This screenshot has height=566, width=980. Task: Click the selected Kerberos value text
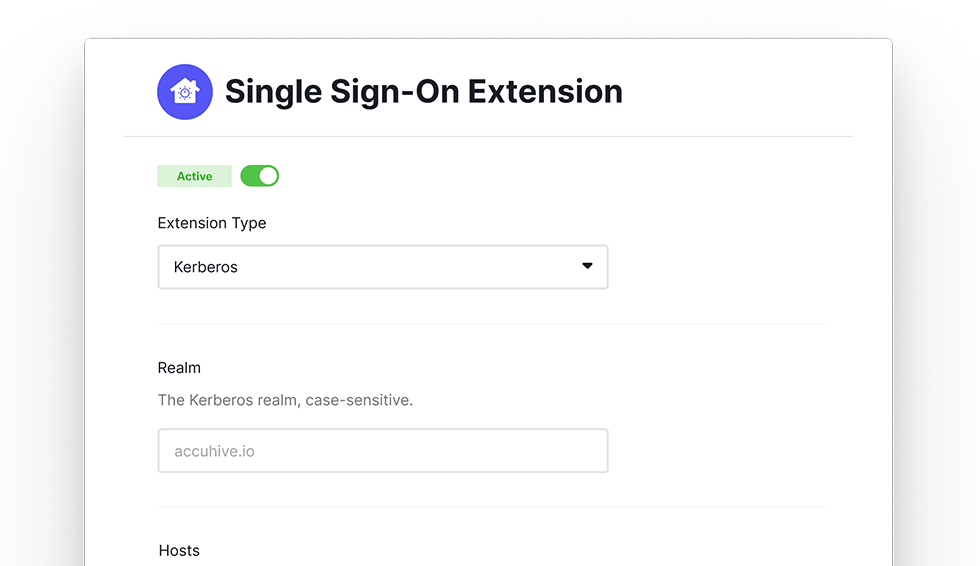click(206, 267)
